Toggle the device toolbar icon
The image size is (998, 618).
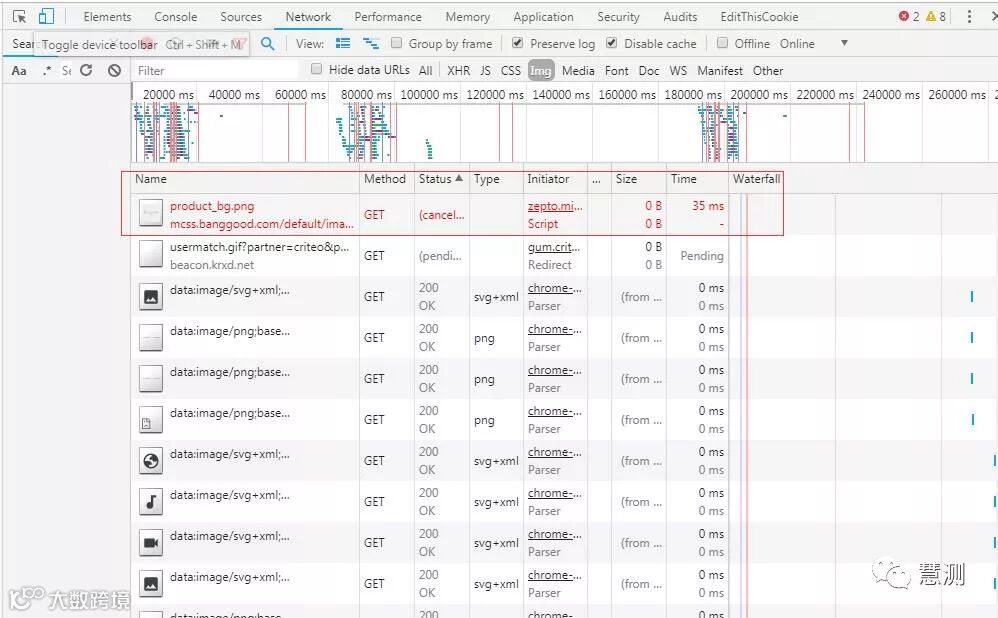coord(46,17)
